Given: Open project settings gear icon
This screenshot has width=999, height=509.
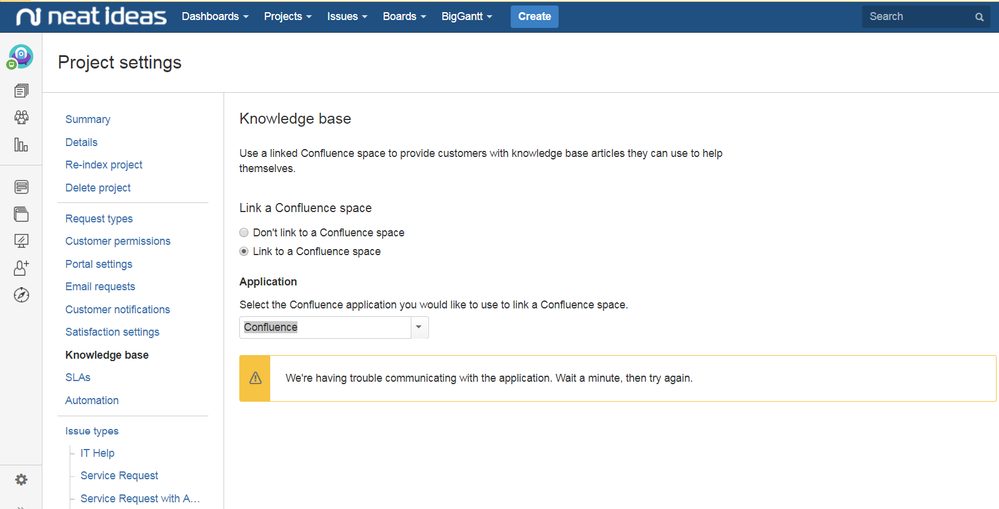Looking at the screenshot, I should 21,480.
